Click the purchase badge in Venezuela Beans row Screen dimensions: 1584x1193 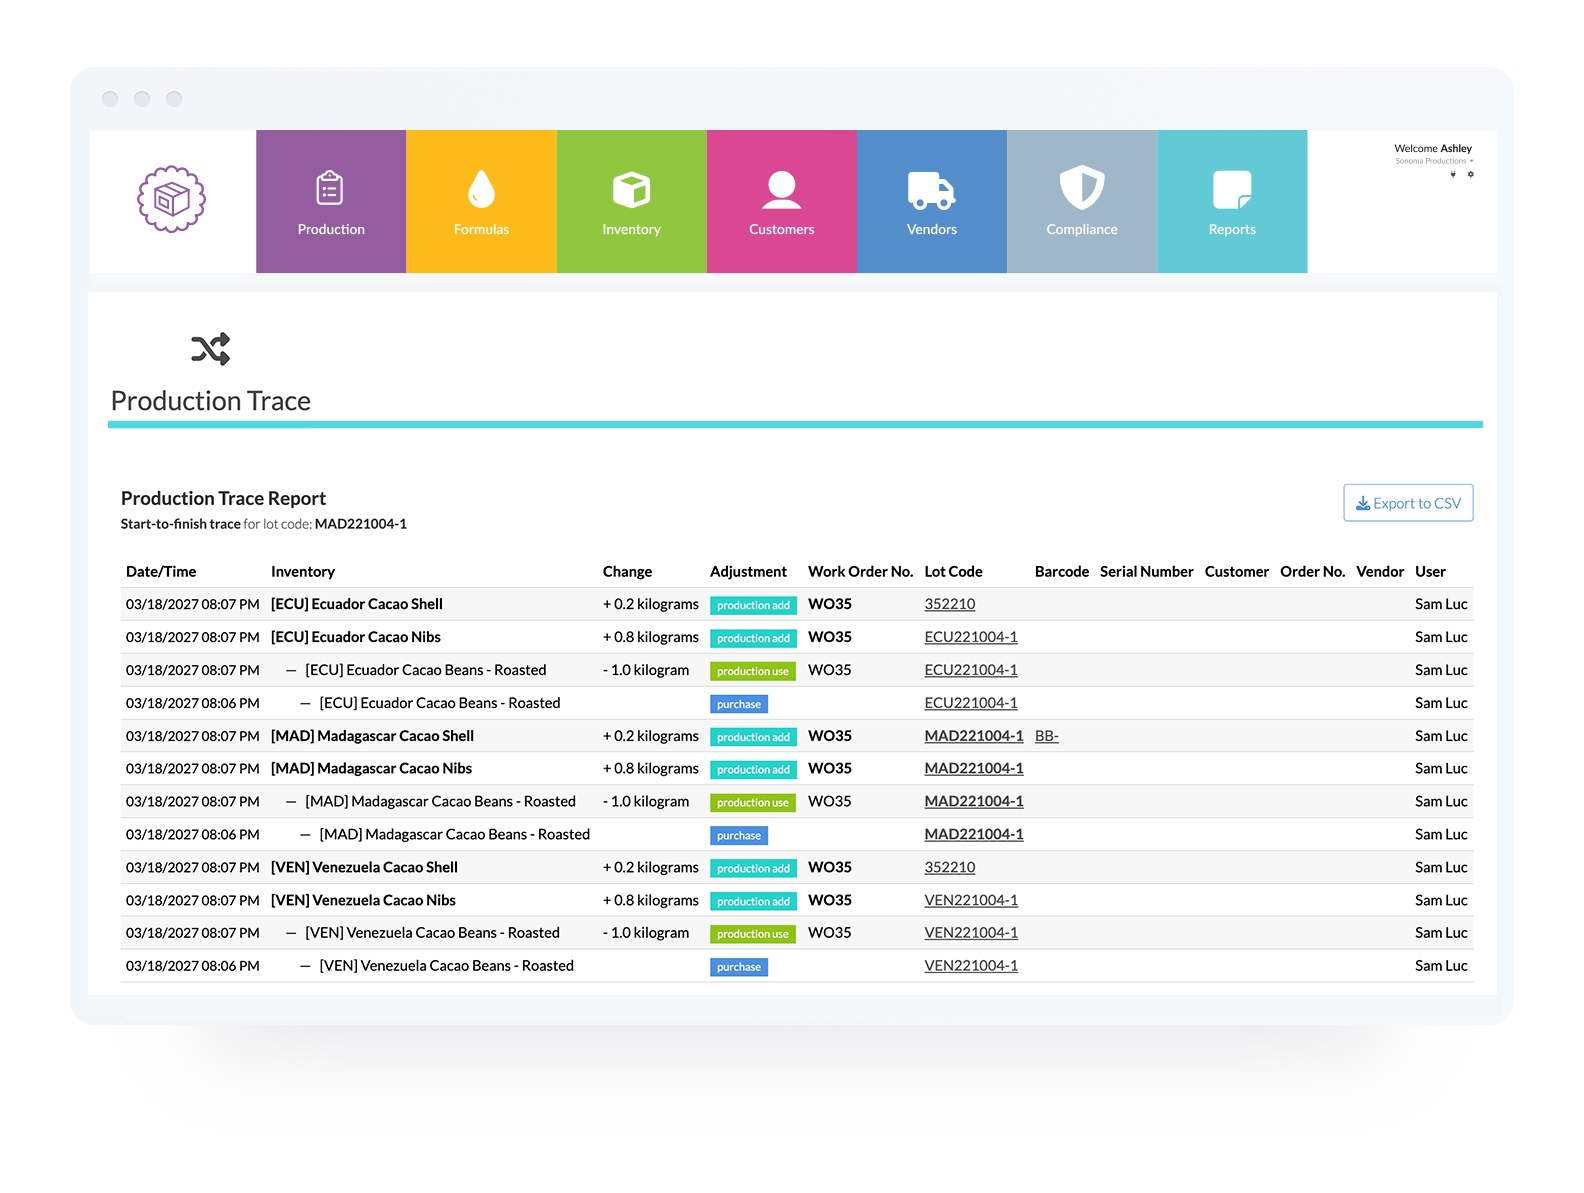click(739, 967)
